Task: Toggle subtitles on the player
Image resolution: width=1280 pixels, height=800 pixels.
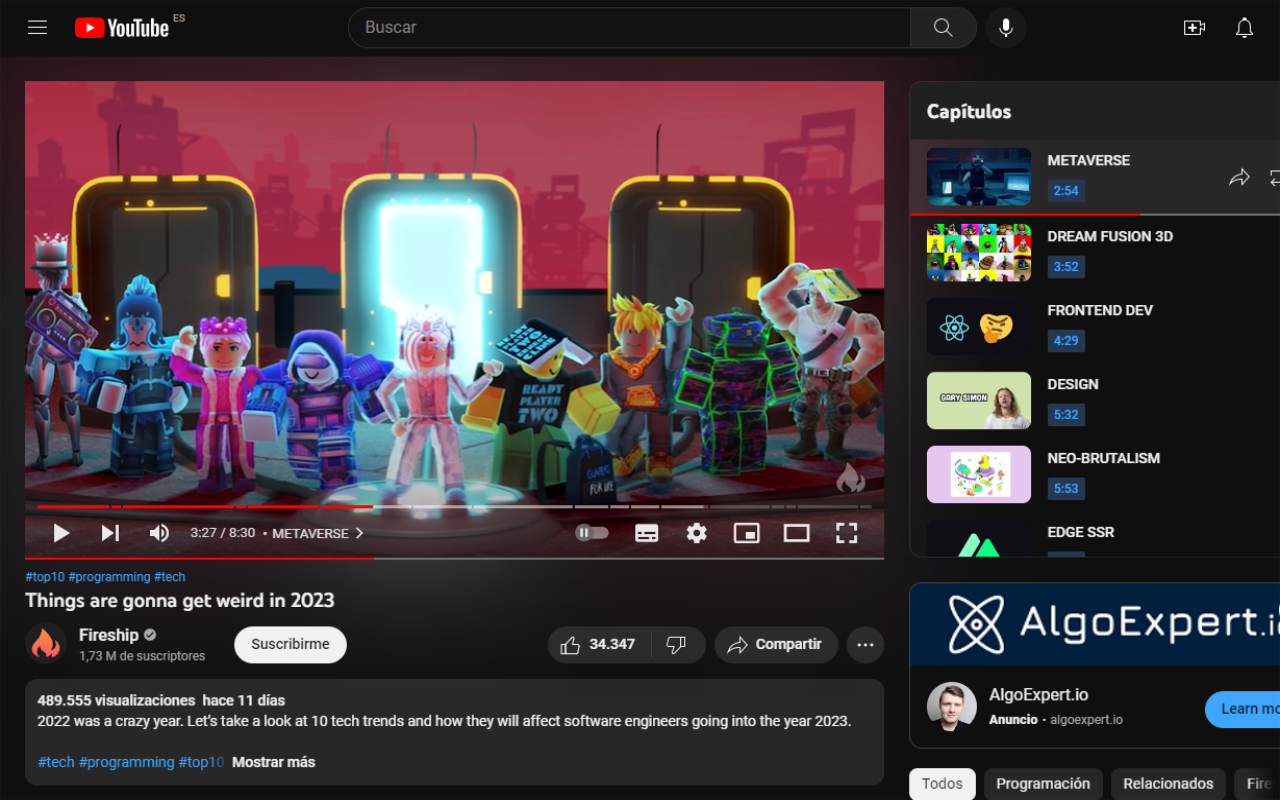Action: (647, 533)
